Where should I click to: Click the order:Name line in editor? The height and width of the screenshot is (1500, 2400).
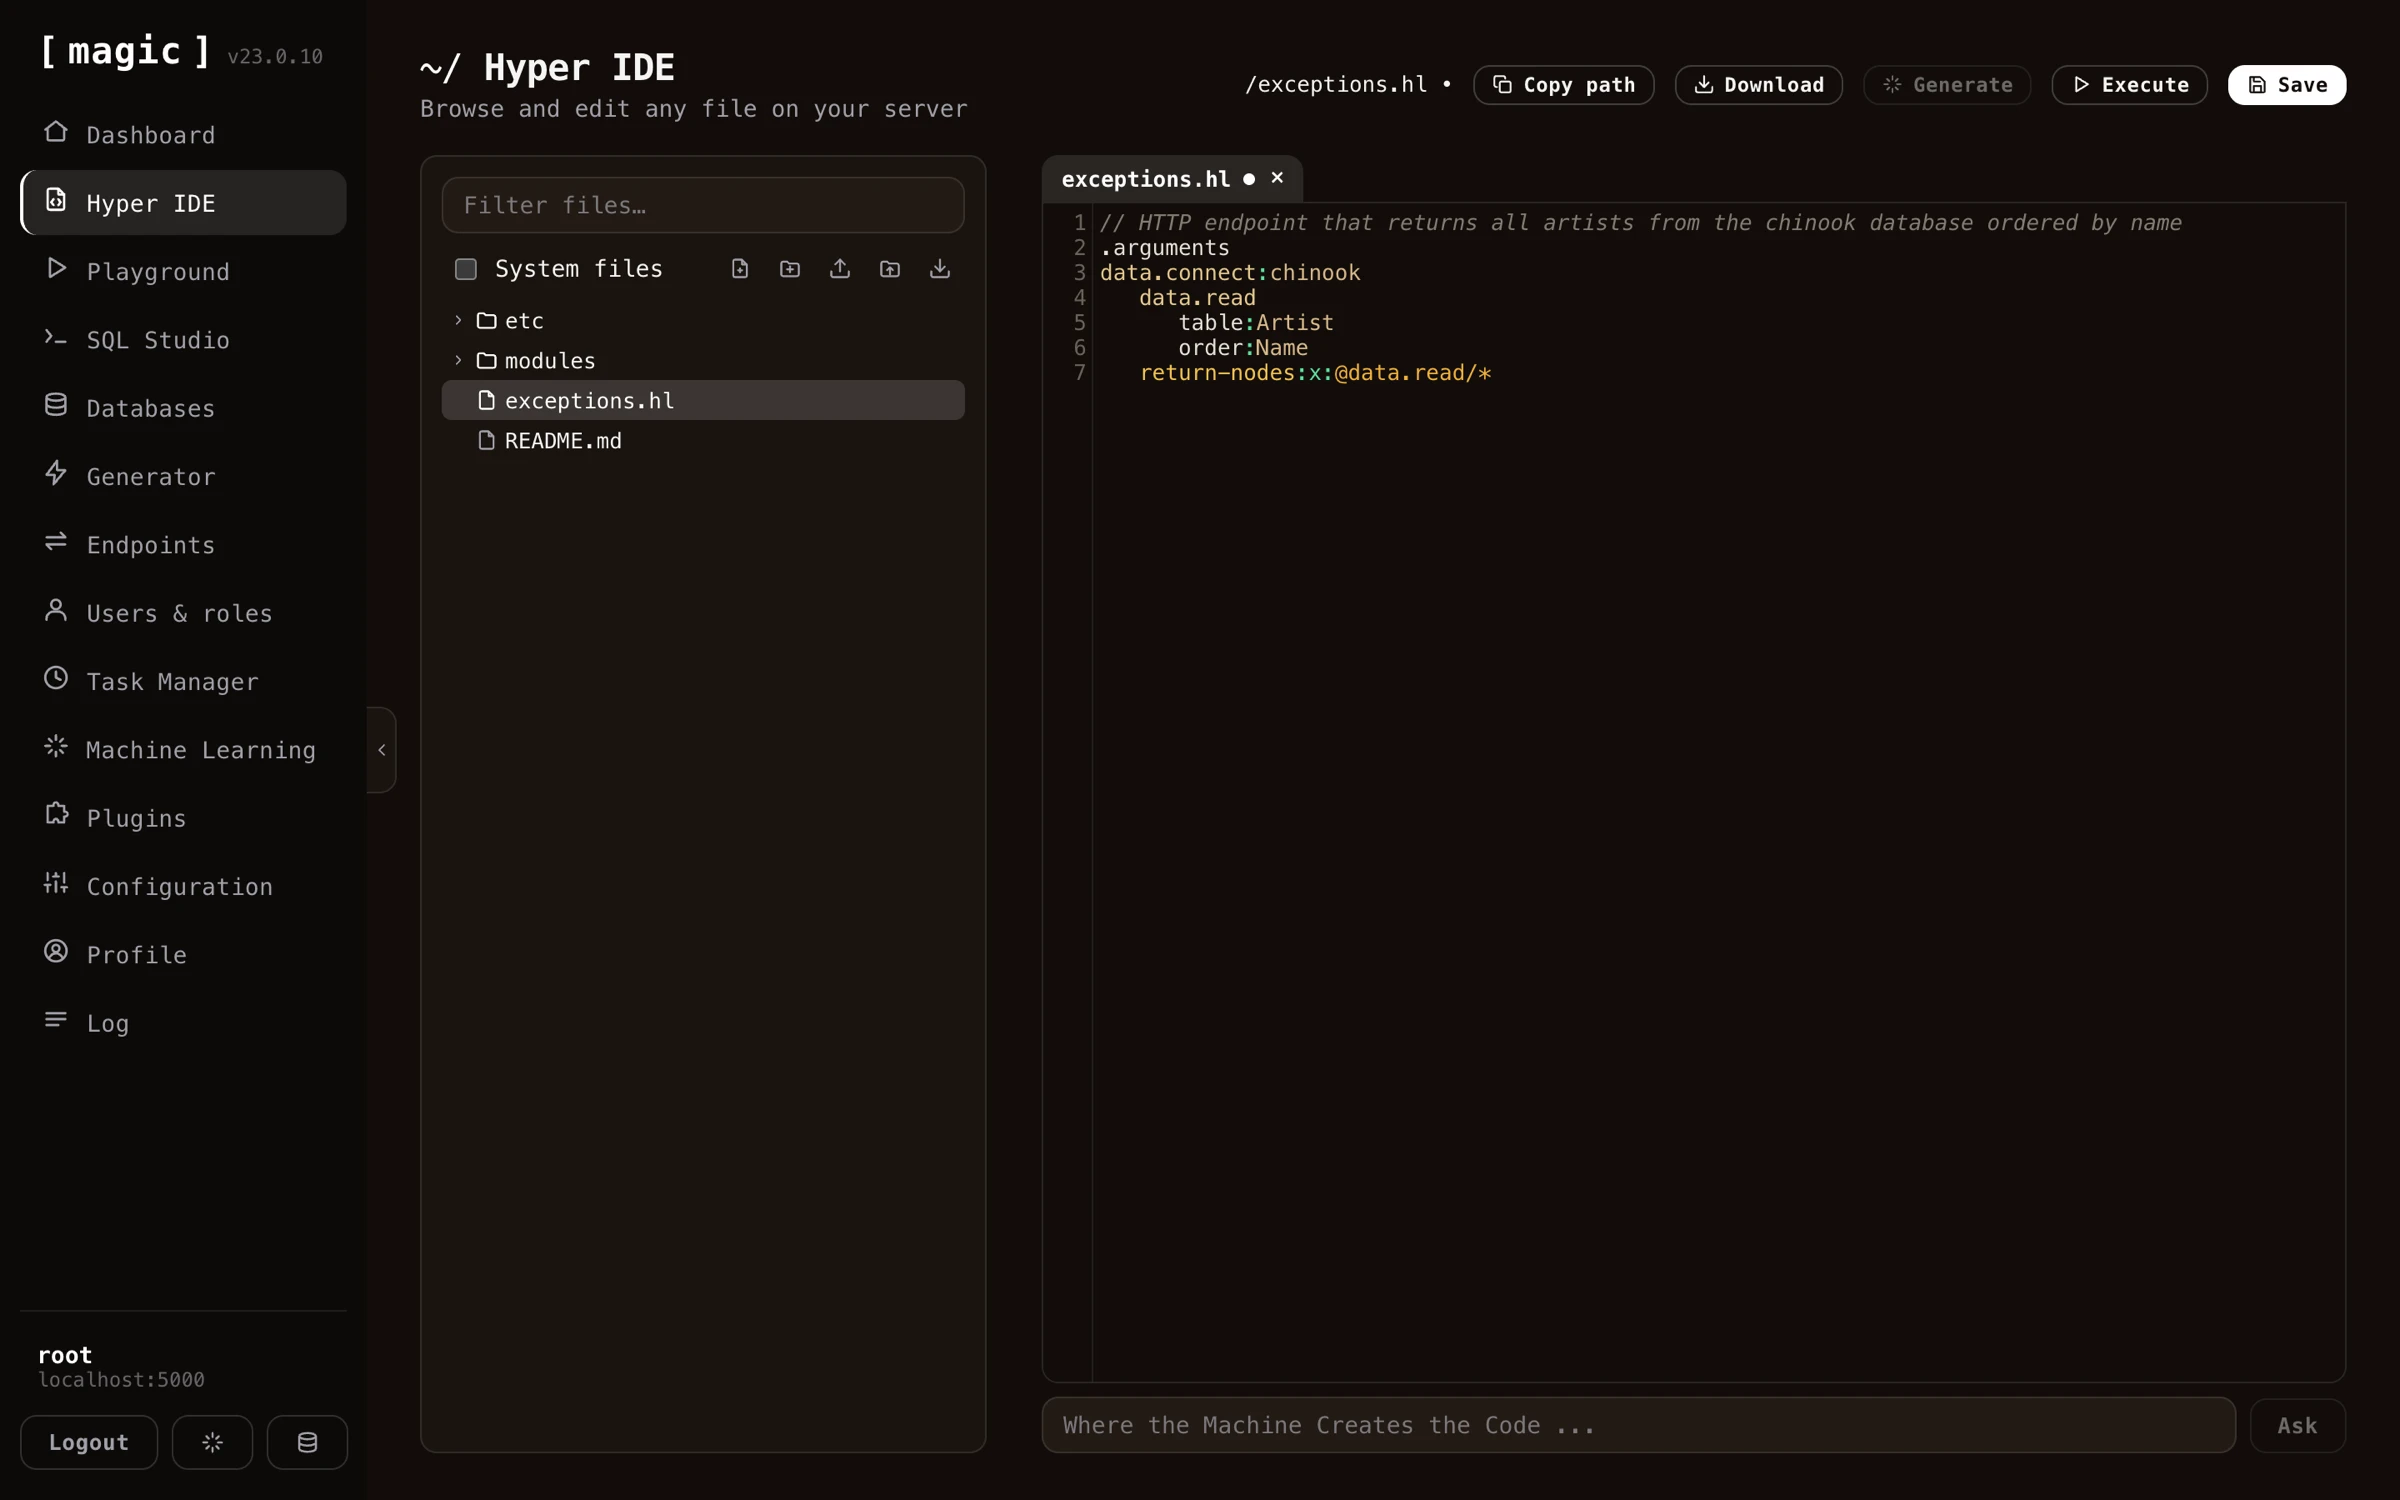pos(1243,348)
